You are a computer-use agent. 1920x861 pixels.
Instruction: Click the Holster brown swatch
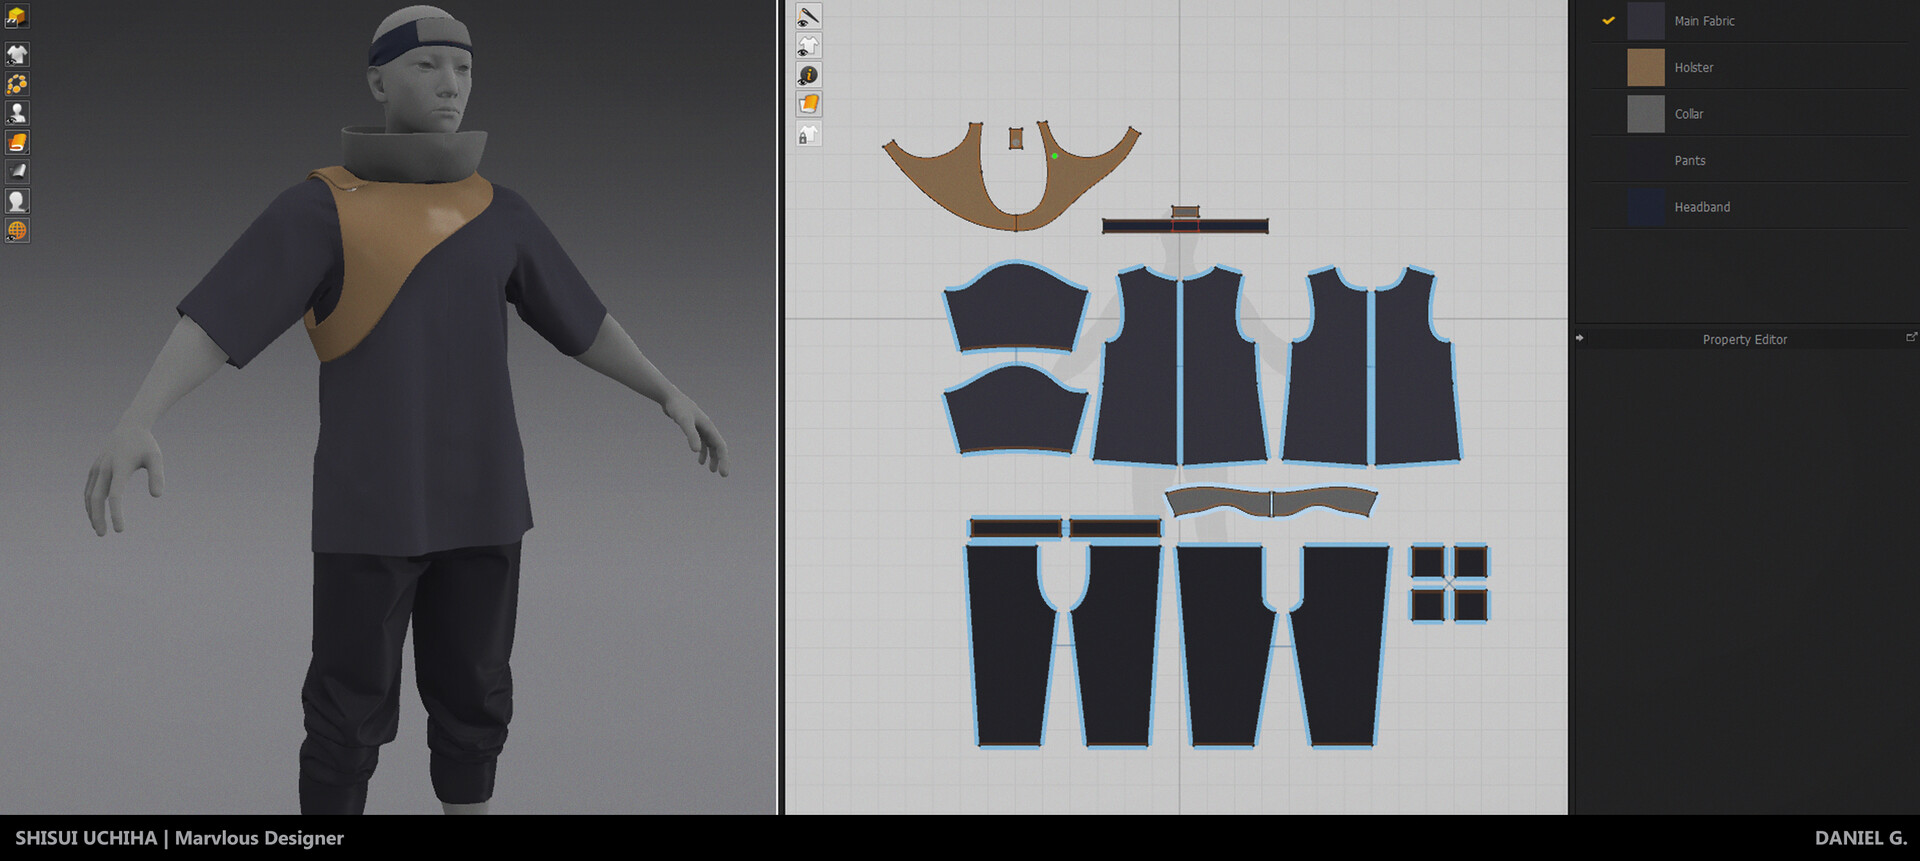point(1645,68)
